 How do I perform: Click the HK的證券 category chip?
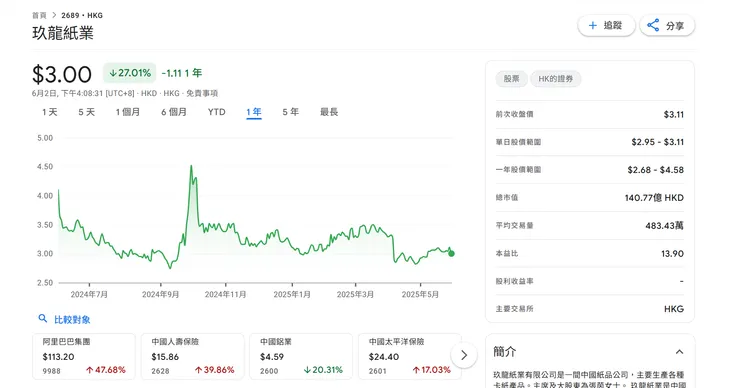tap(555, 79)
